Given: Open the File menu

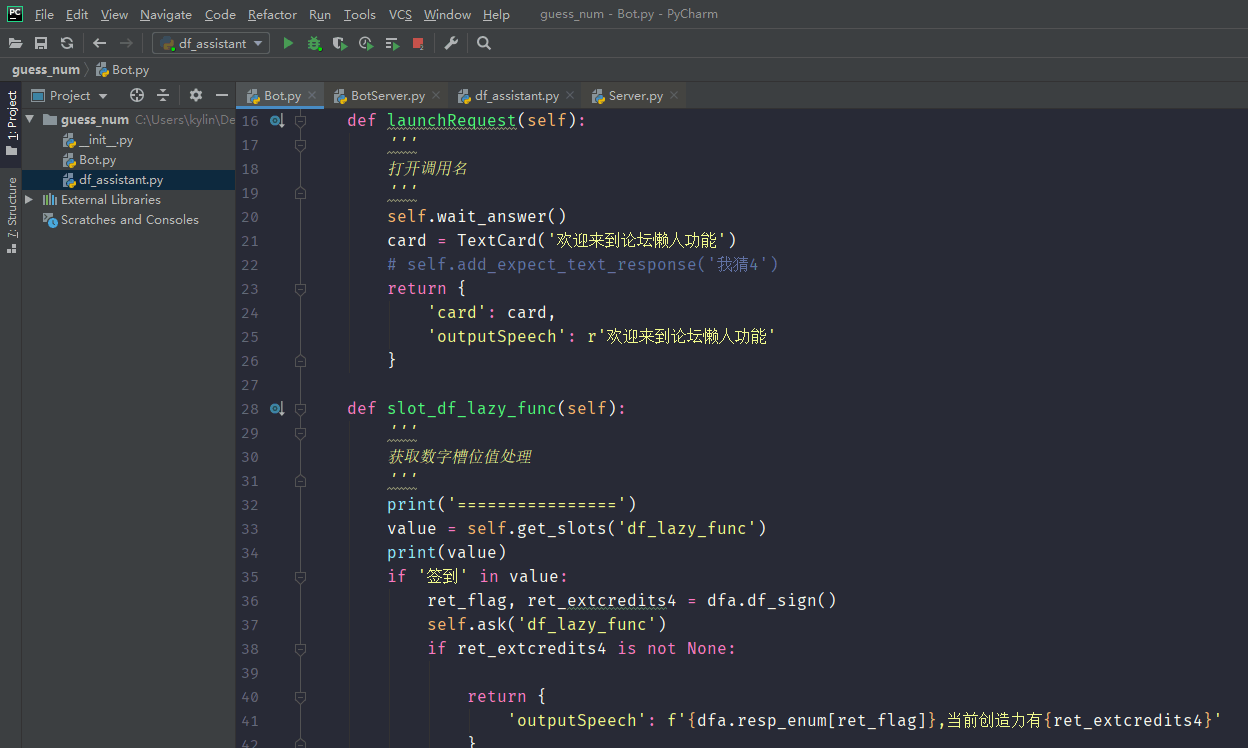Looking at the screenshot, I should click(x=44, y=14).
